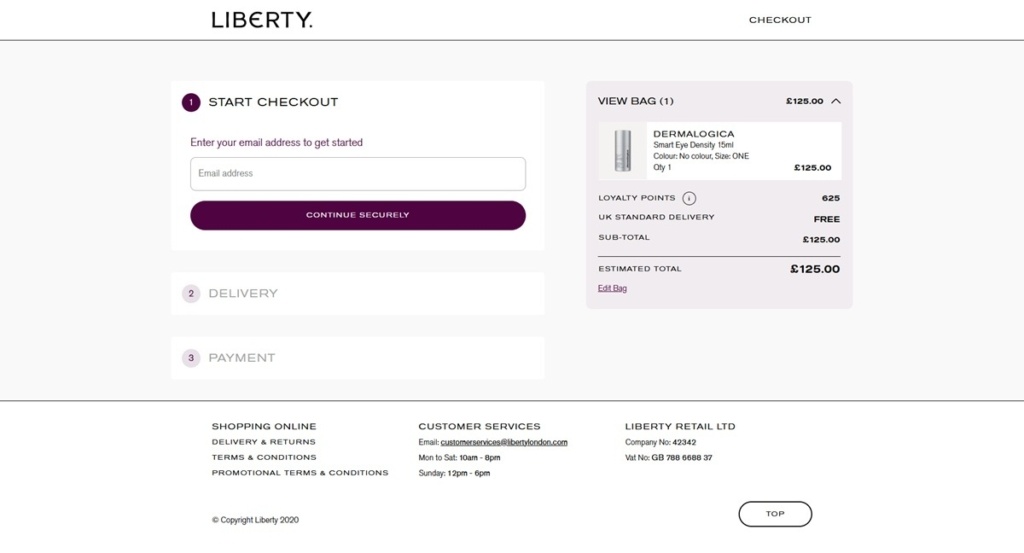Click the customer services email link

click(504, 442)
